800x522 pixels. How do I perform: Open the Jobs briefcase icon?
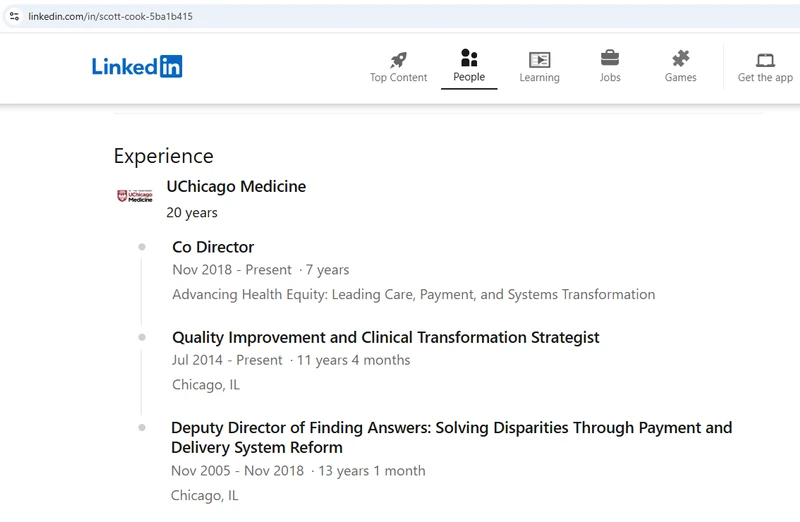pos(610,58)
